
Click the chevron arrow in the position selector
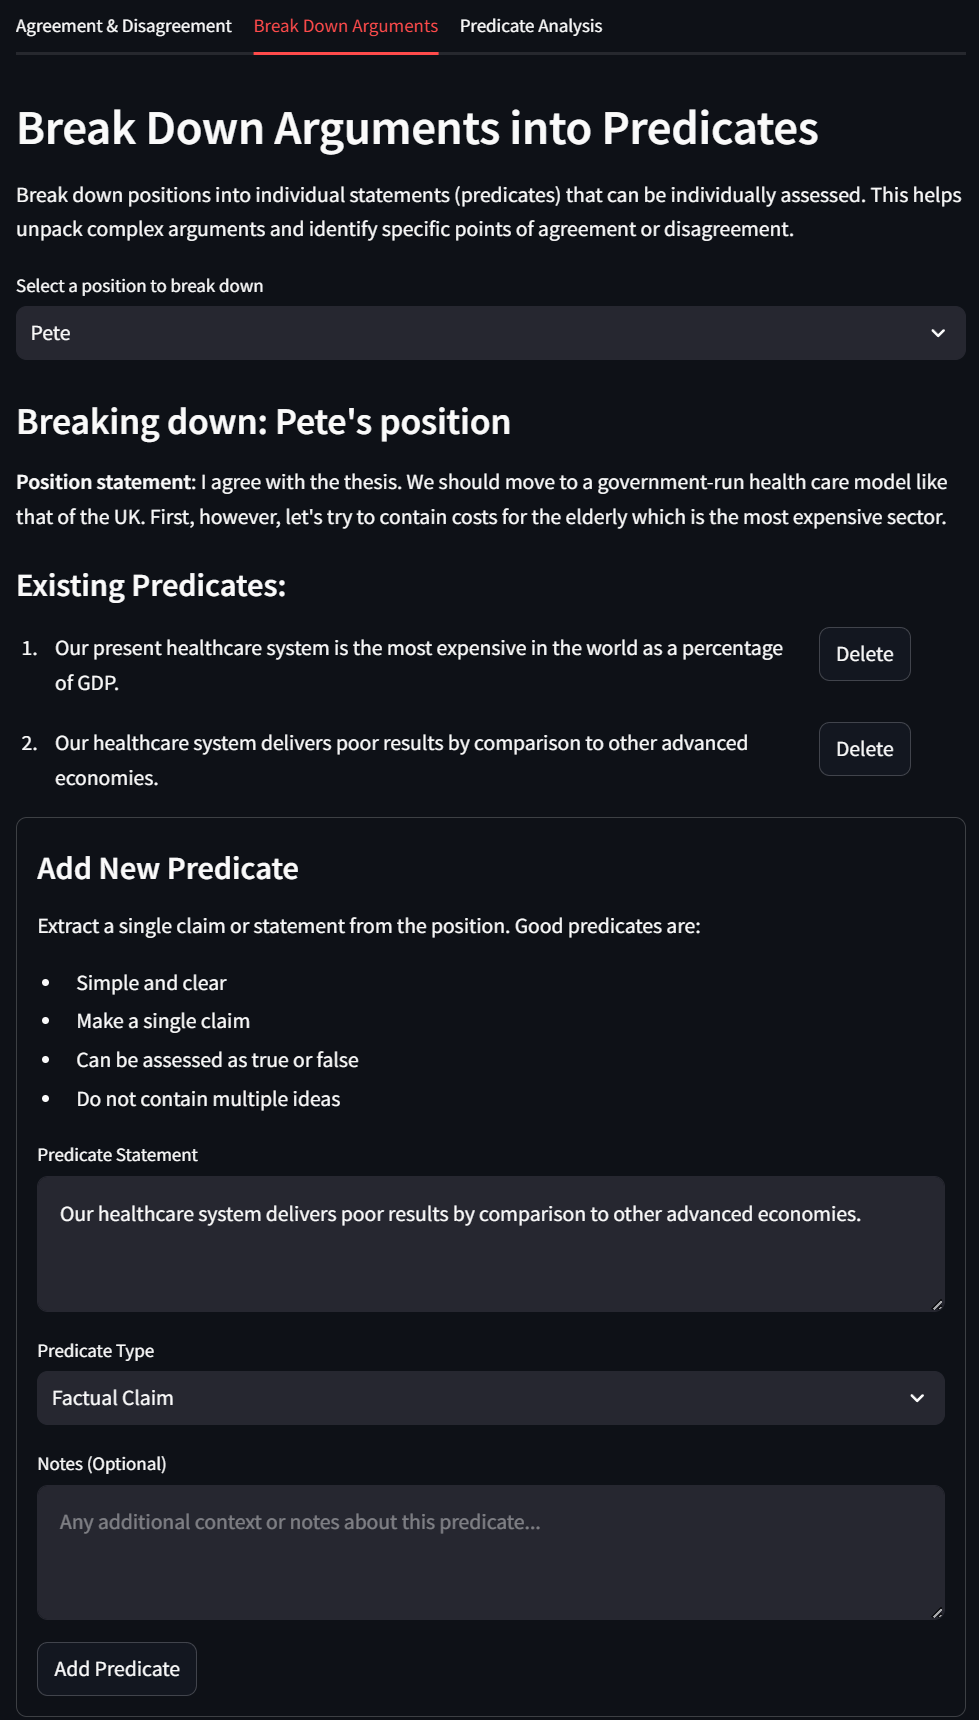pyautogui.click(x=938, y=333)
